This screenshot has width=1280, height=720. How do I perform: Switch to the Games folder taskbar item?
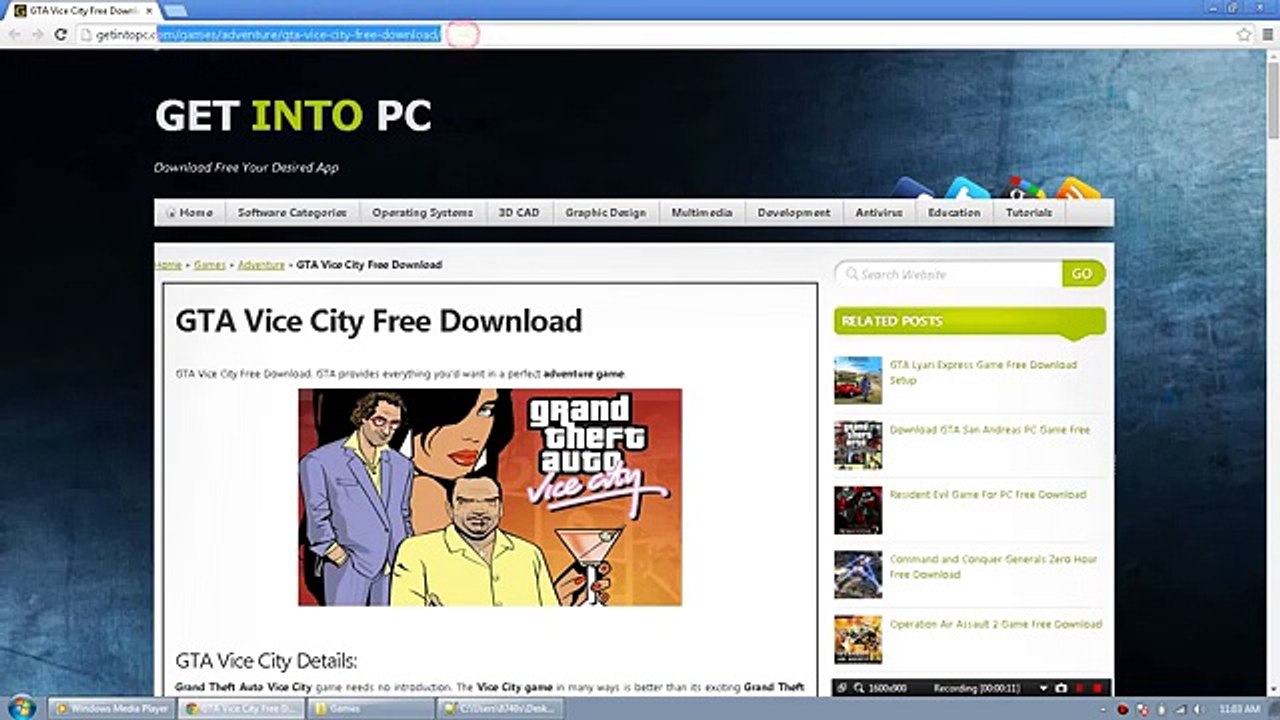pyautogui.click(x=371, y=709)
